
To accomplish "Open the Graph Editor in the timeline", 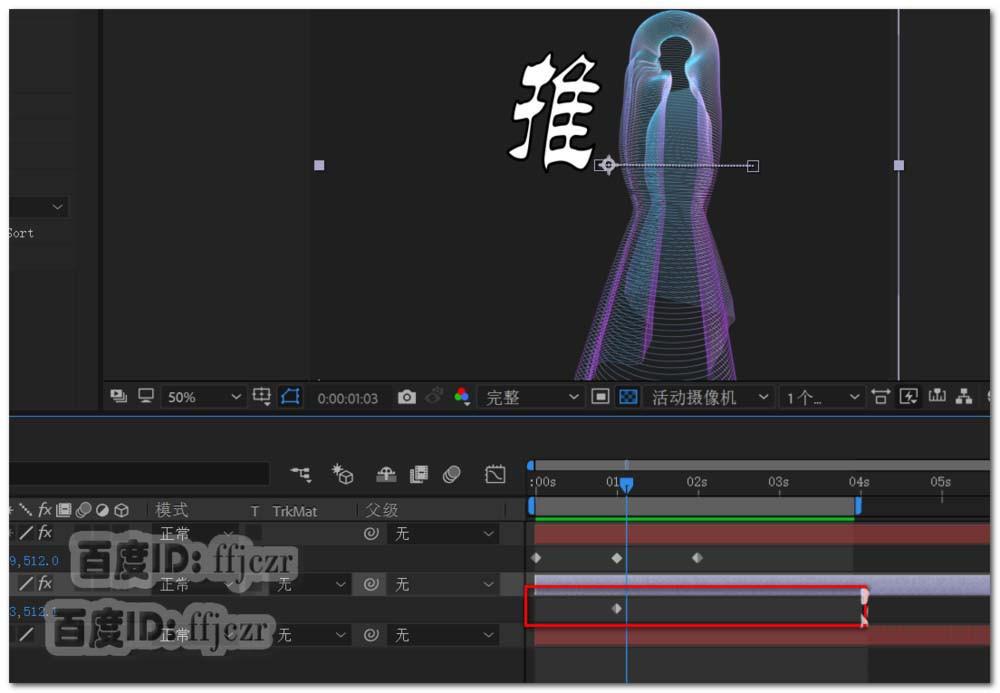I will 495,475.
